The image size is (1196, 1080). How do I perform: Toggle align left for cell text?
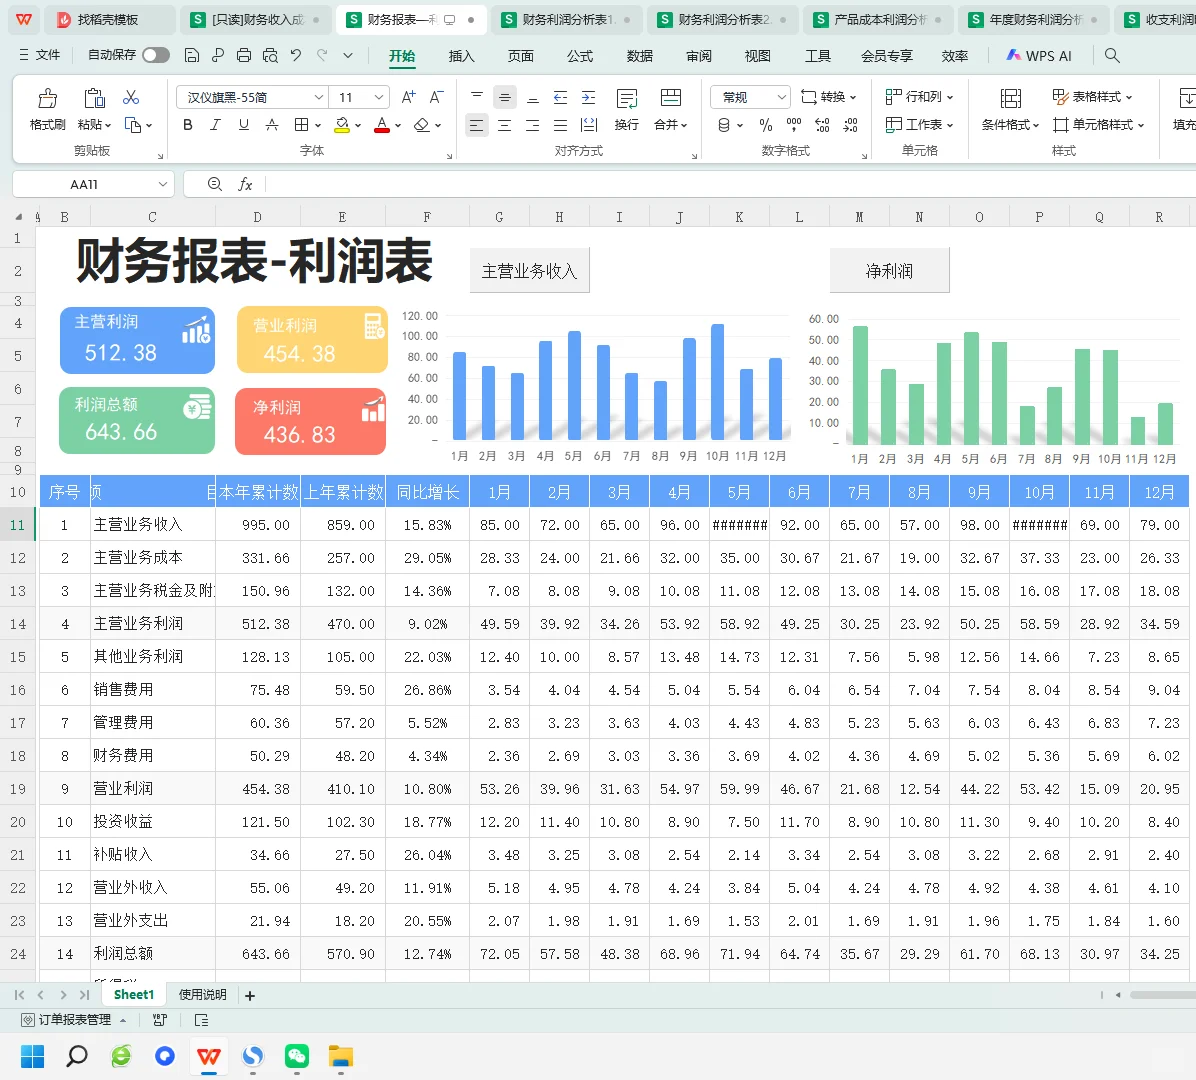[x=476, y=125]
